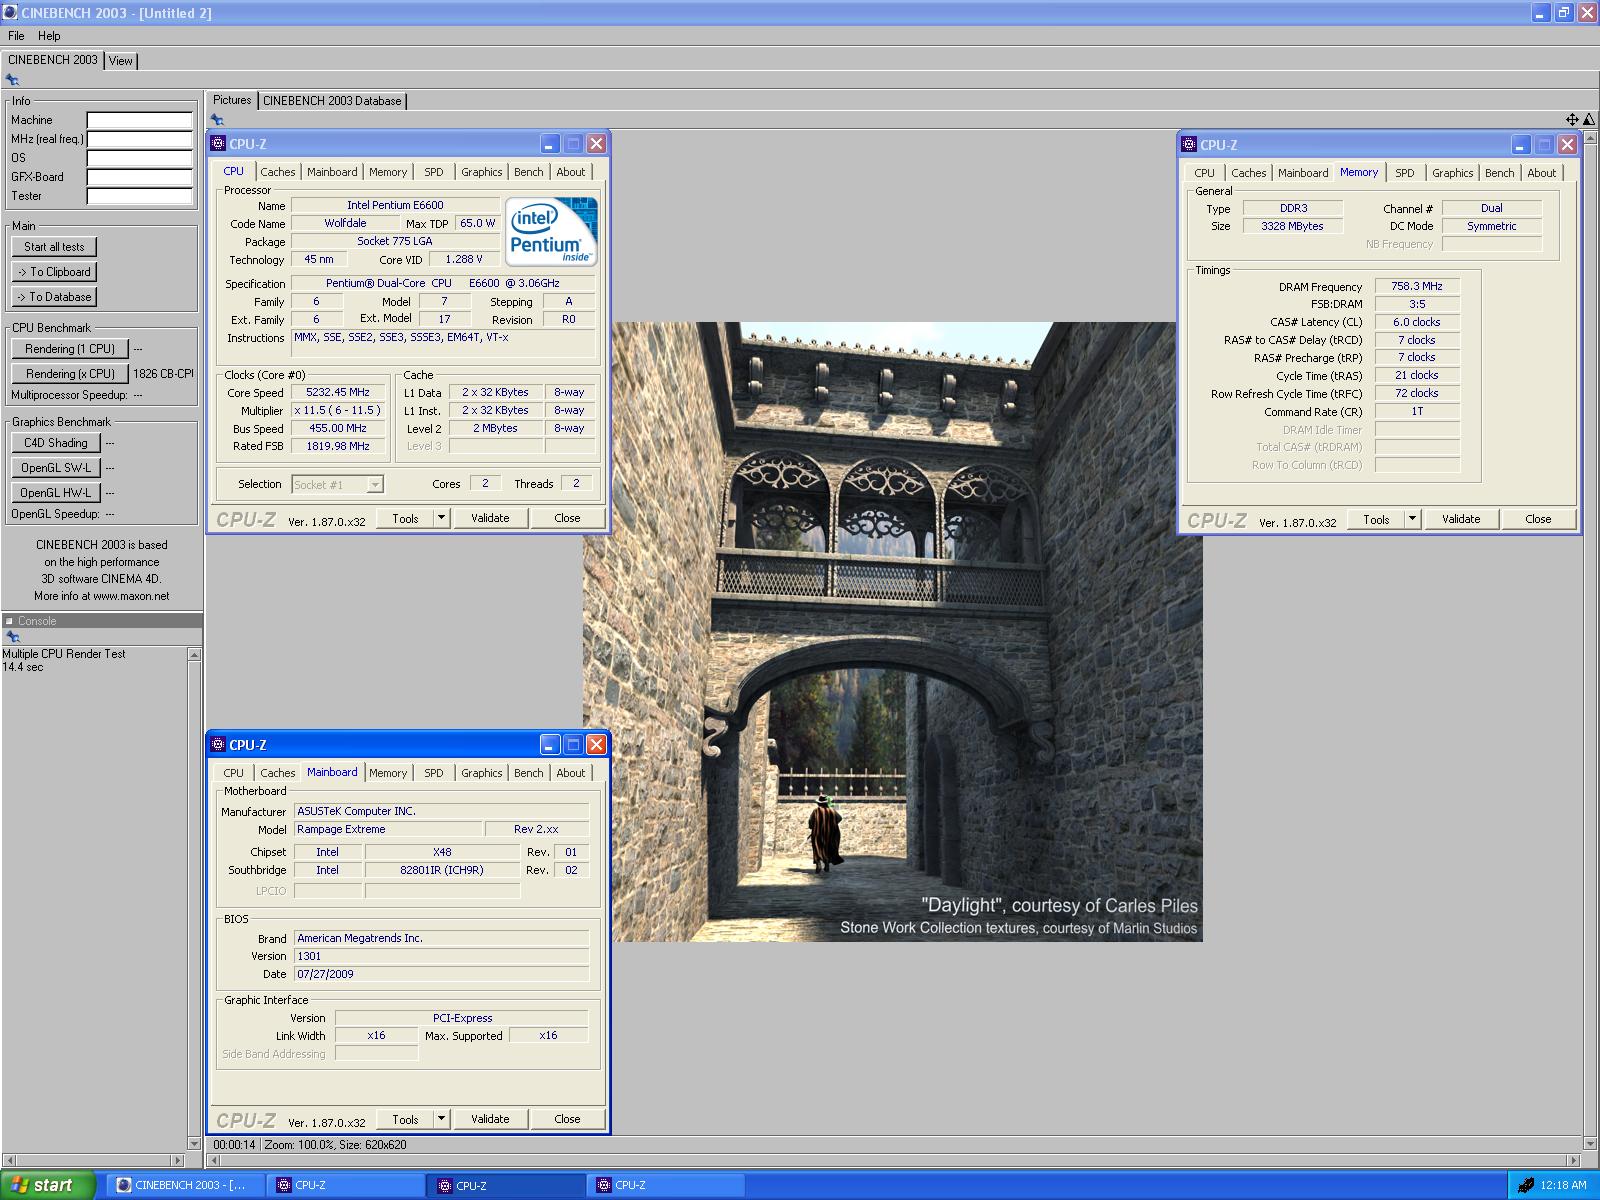Click the CPU-Z title icon in the Mainboard tab window
The image size is (1600, 1200).
pos(218,745)
